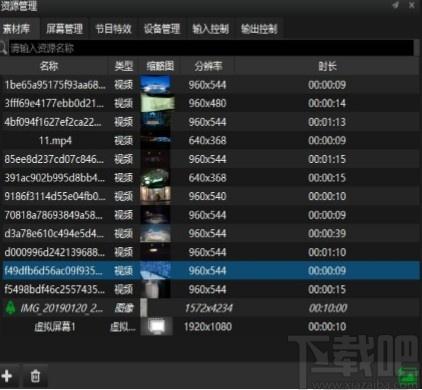
Task: Sort by the 类型 column header
Action: 124,66
